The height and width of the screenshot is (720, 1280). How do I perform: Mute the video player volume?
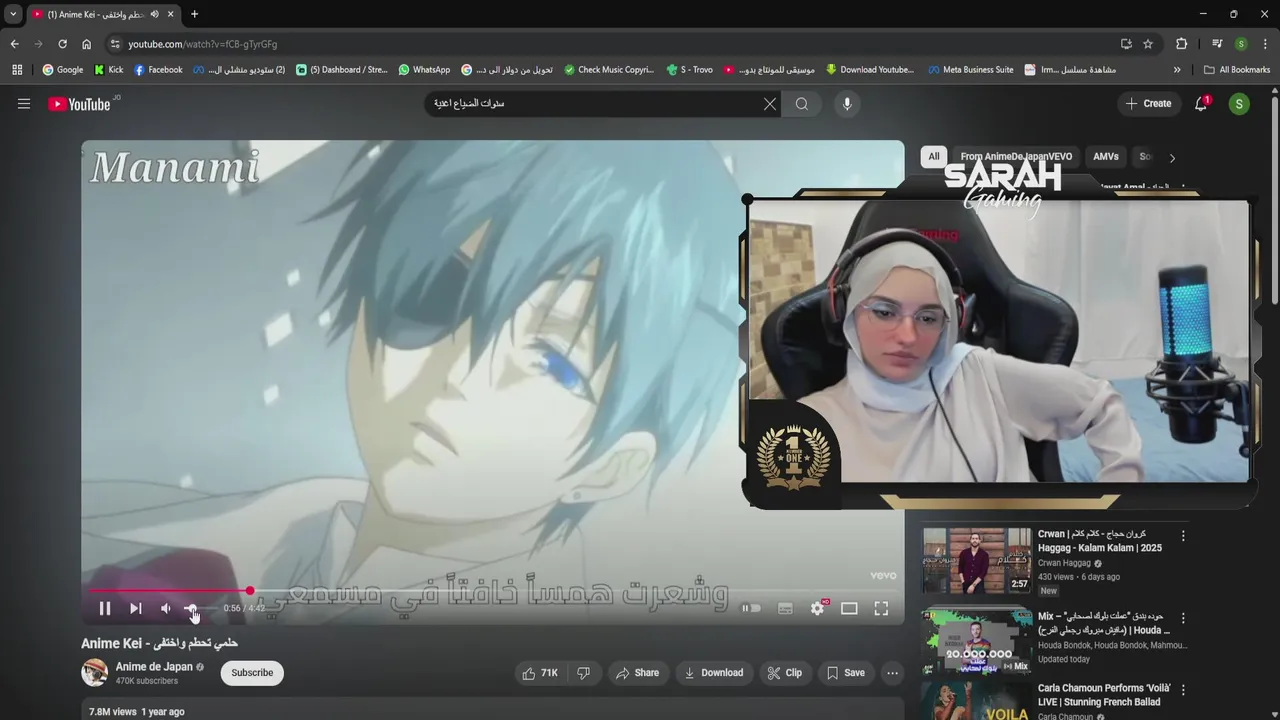[166, 608]
